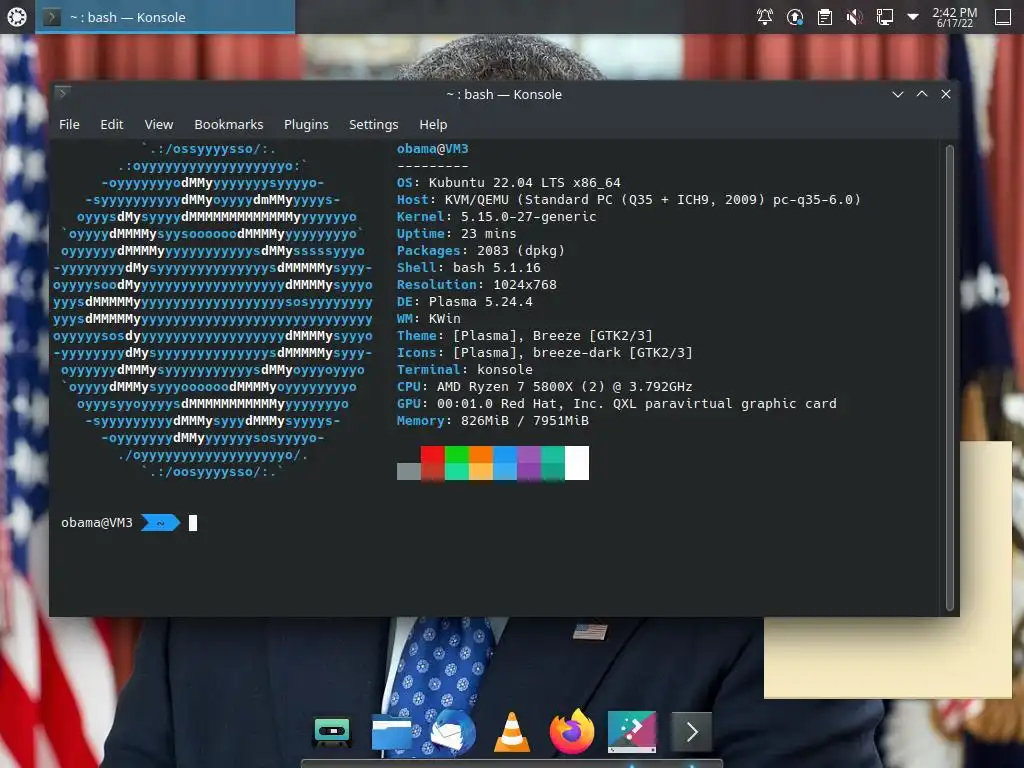The width and height of the screenshot is (1024, 768).
Task: Click the 'Theme: [Plasma], Breeze' line
Action: point(524,336)
